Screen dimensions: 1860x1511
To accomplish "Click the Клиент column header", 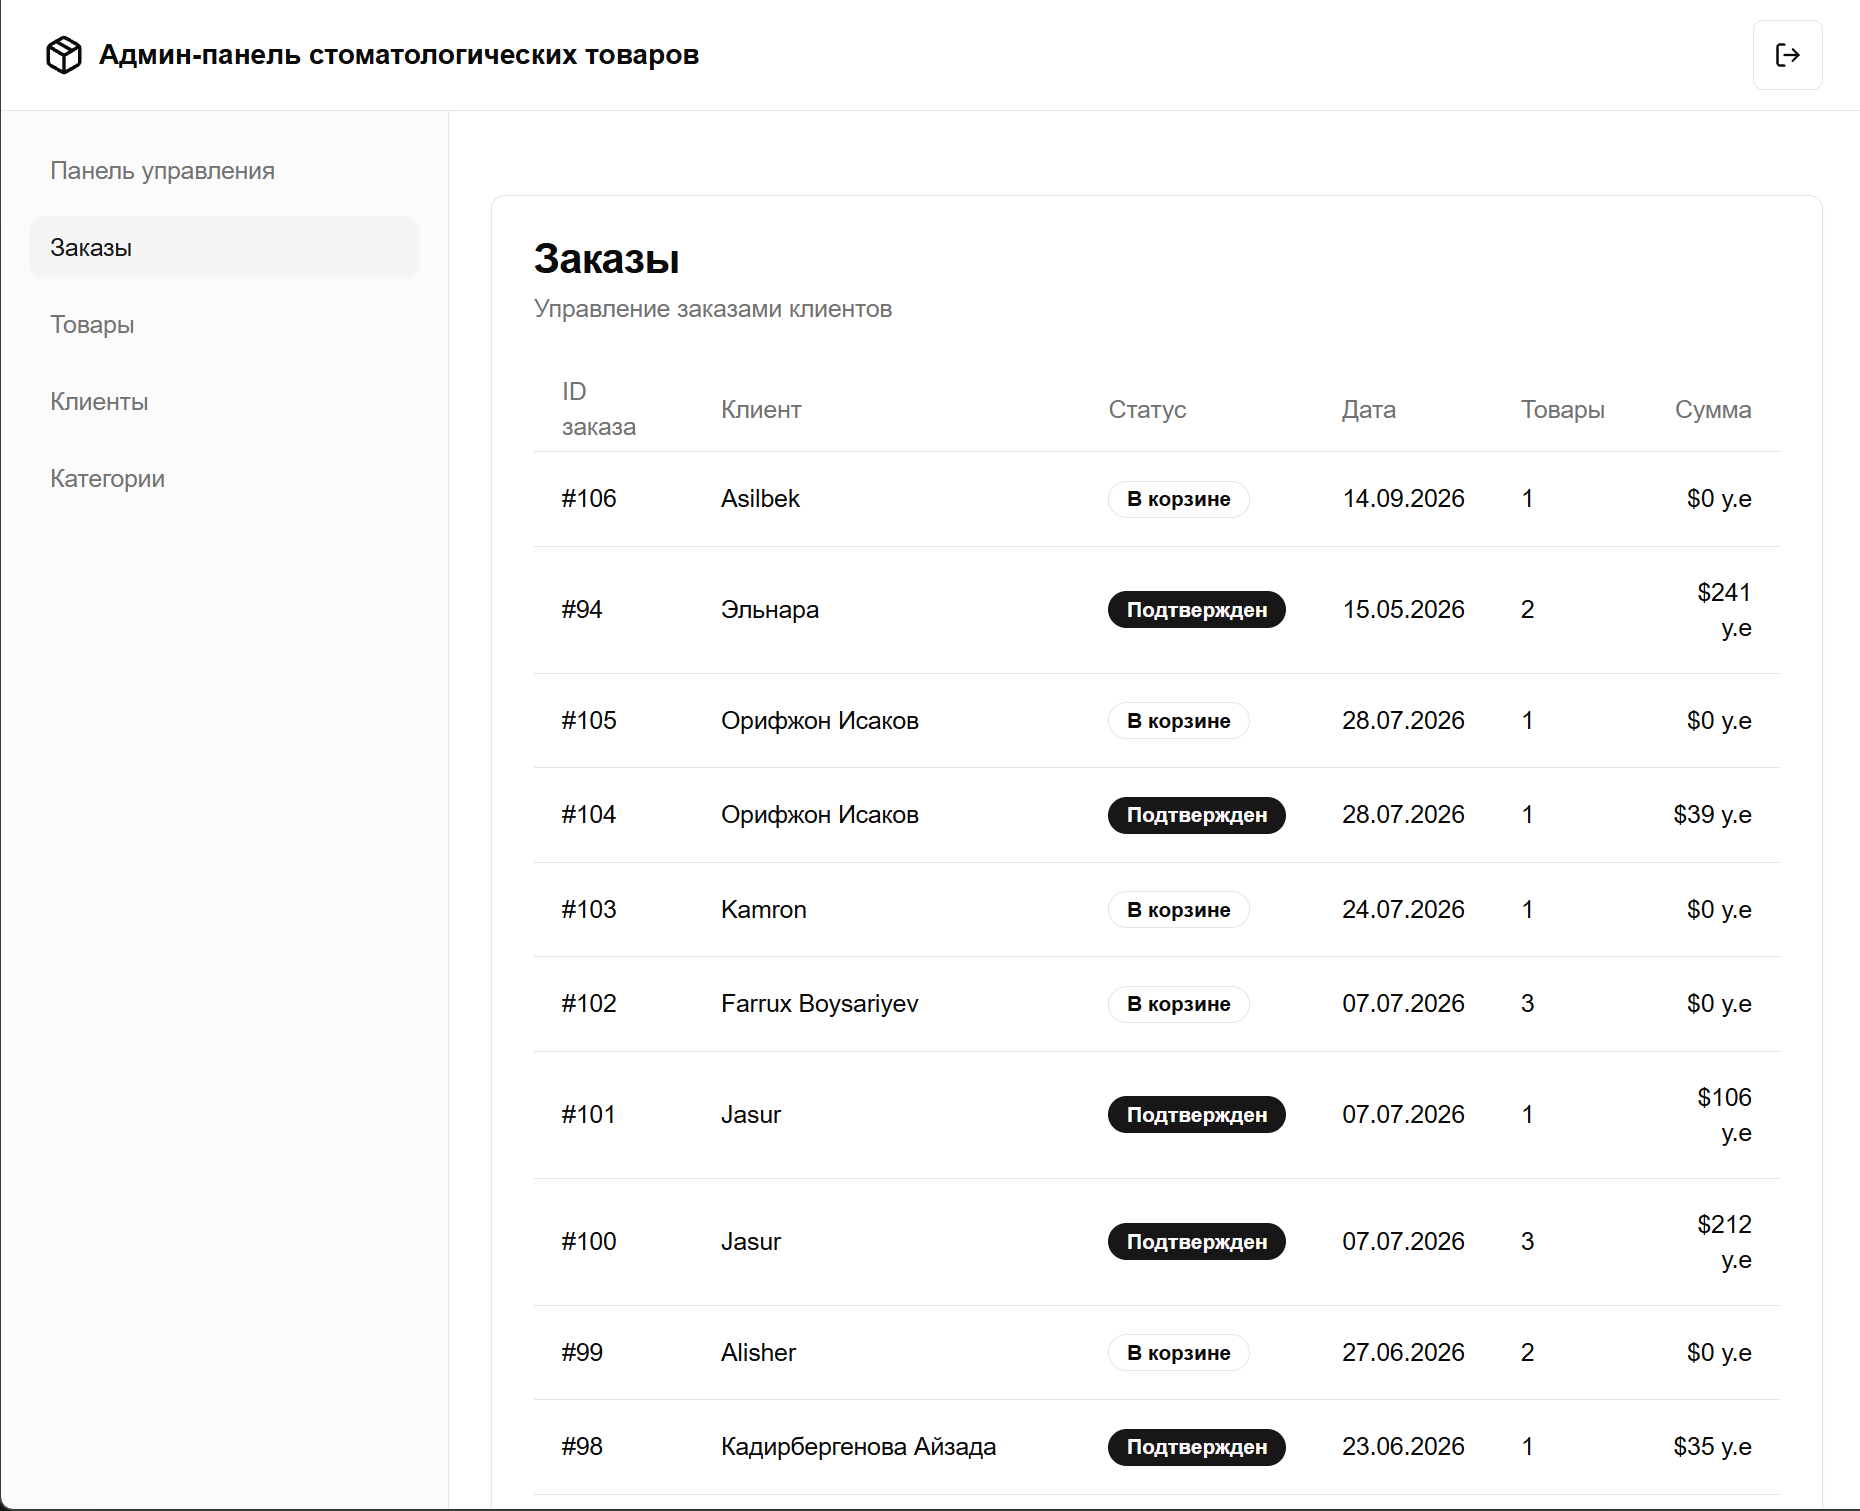I will tap(761, 410).
